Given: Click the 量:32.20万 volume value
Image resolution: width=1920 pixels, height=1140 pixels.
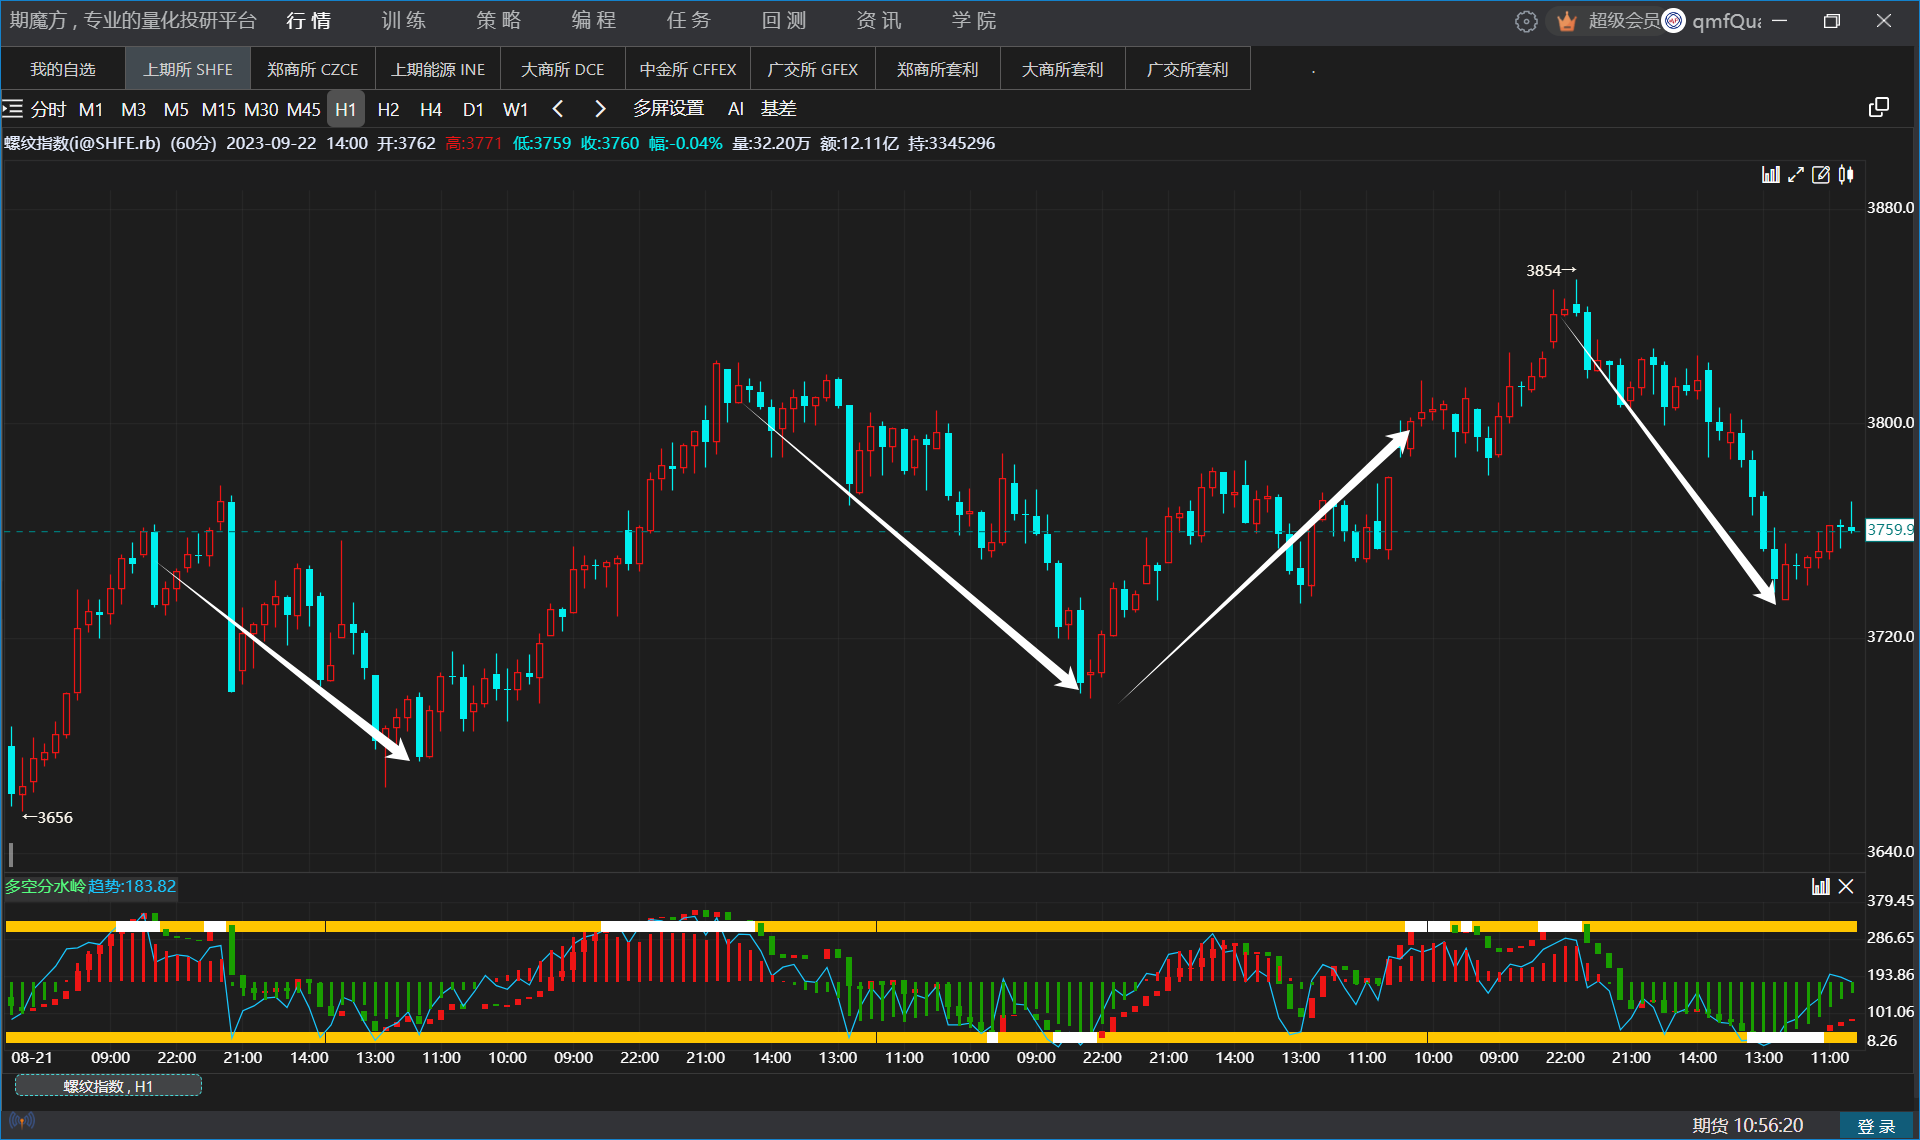Looking at the screenshot, I should pyautogui.click(x=771, y=143).
